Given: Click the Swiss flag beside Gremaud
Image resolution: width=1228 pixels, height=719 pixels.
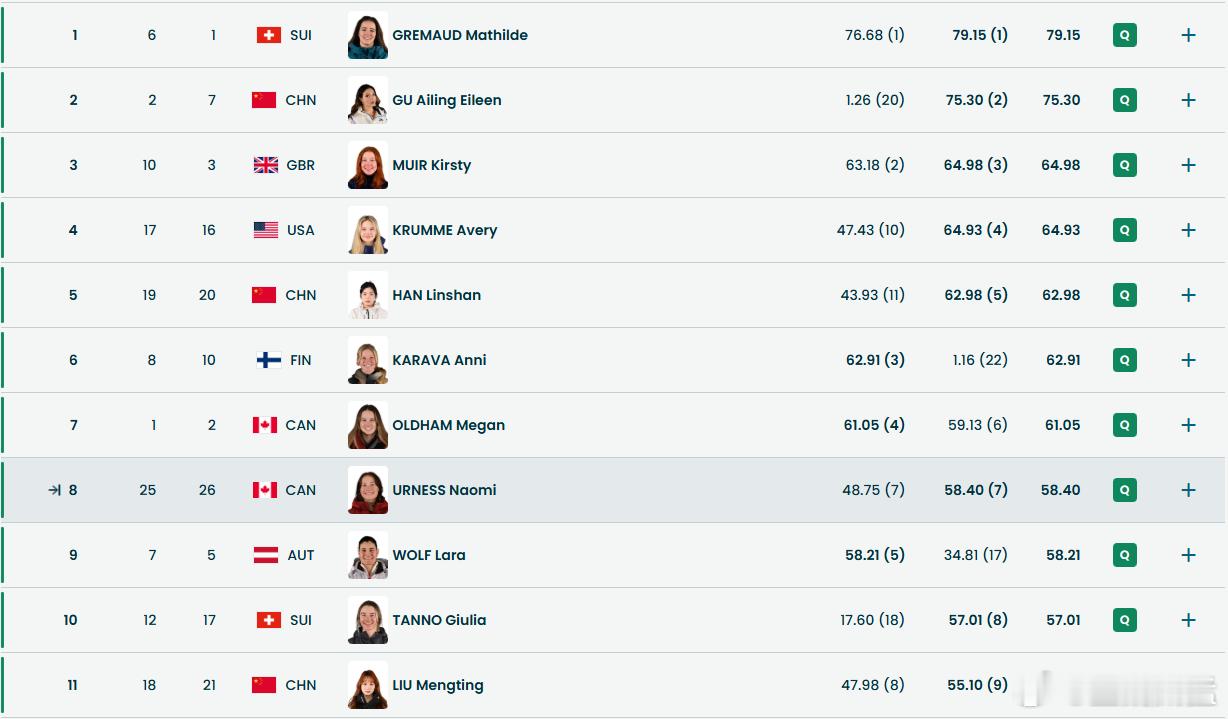Looking at the screenshot, I should 269,35.
